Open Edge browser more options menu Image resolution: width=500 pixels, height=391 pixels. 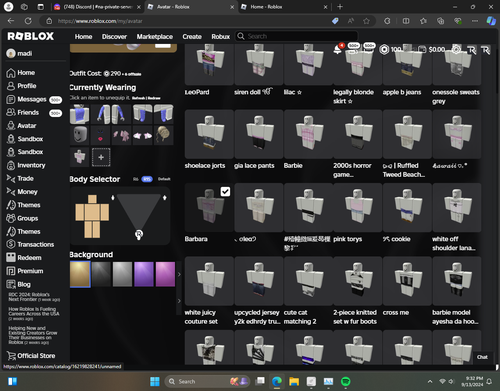pyautogui.click(x=475, y=21)
